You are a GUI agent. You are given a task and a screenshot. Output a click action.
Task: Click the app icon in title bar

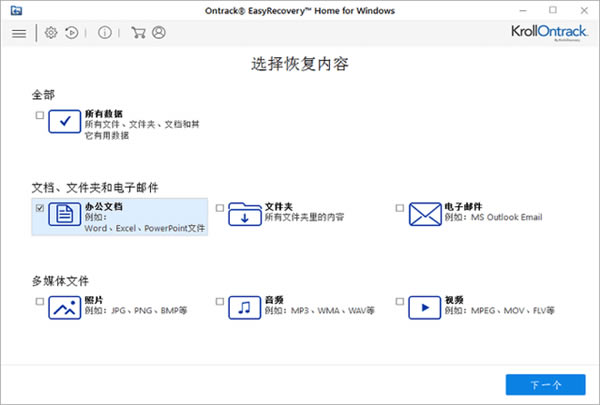click(16, 11)
